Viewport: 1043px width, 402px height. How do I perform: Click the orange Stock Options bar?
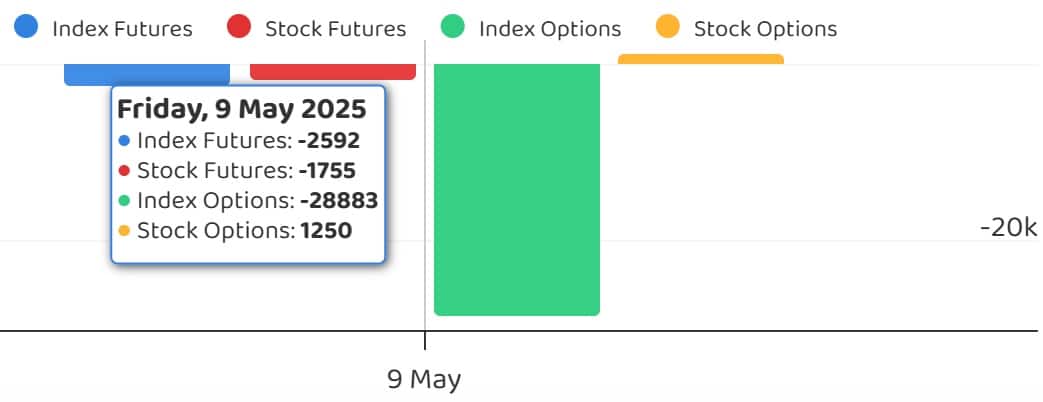pos(700,59)
